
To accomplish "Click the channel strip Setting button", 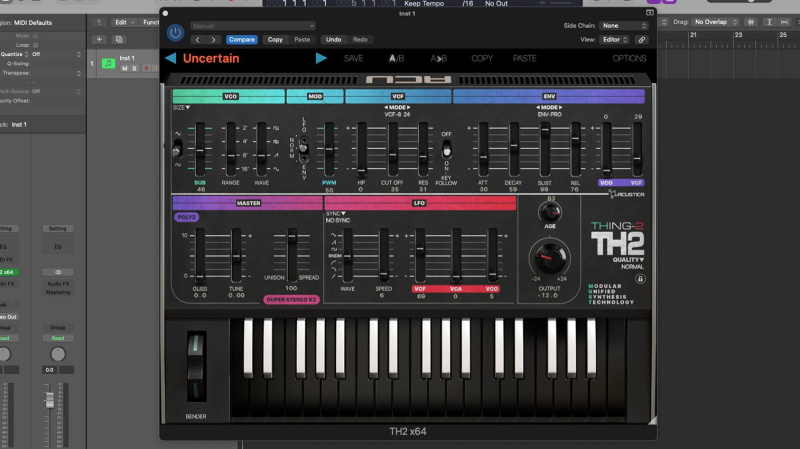I will (58, 229).
